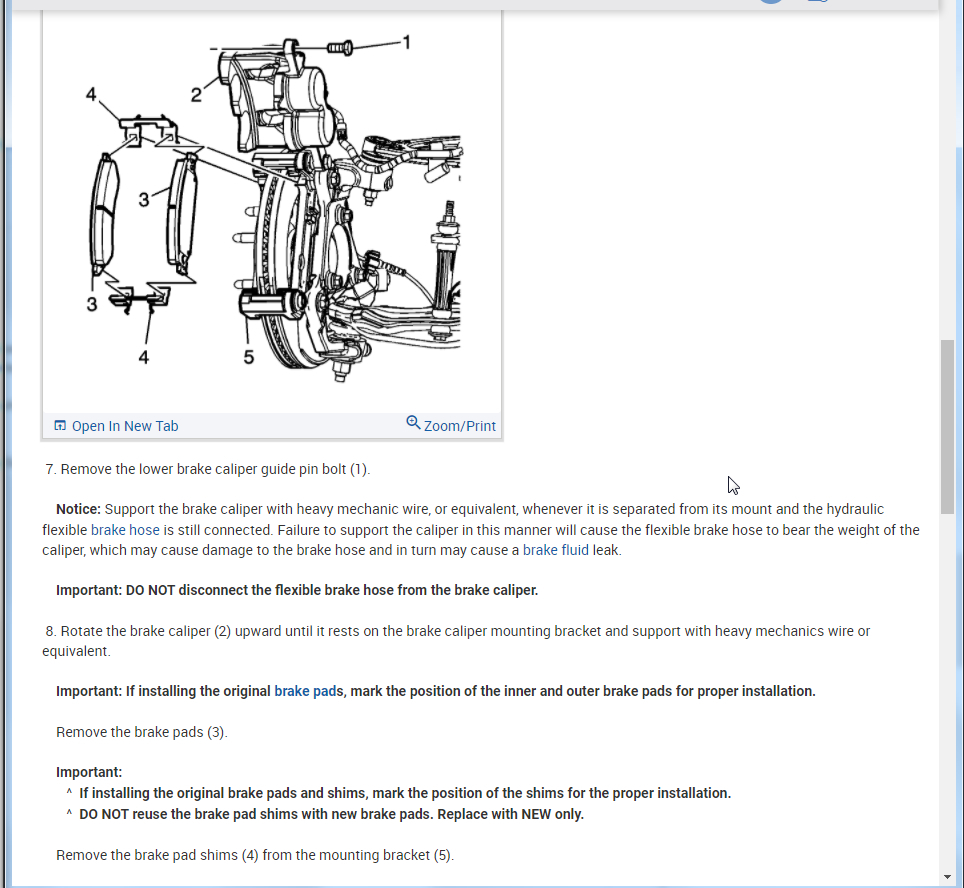The height and width of the screenshot is (888, 964).
Task: Click the 'DO NOT reuse the brake pad shims' bullet
Action: (x=331, y=814)
